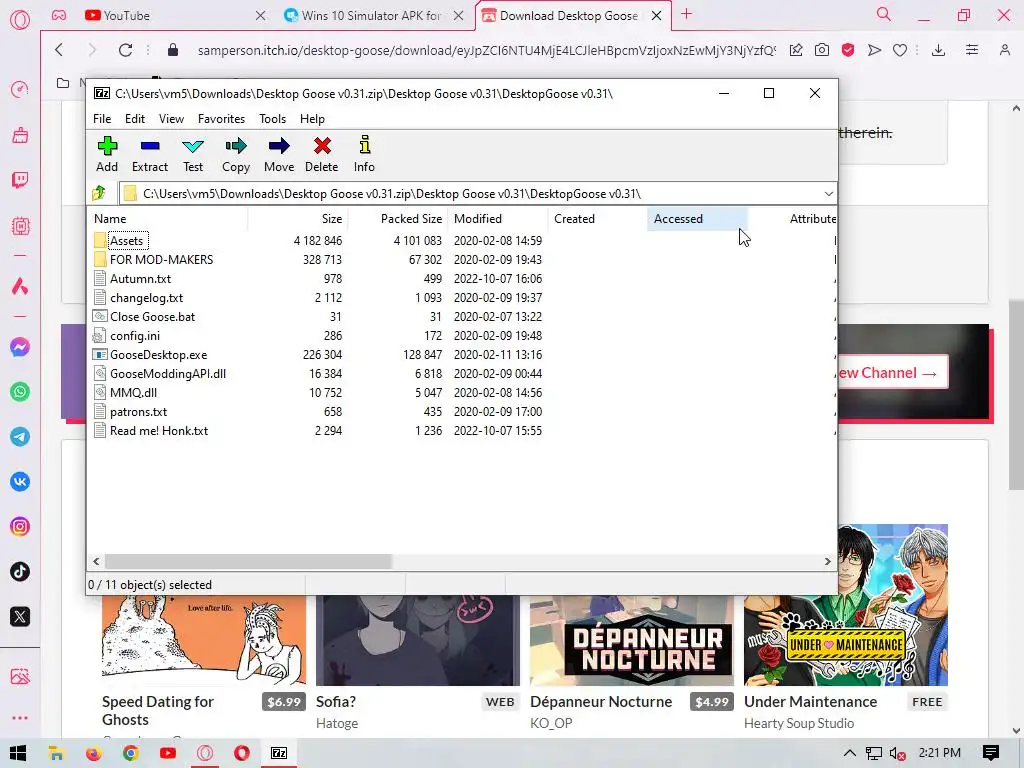Sort by the Accessed column header
The width and height of the screenshot is (1024, 768).
tap(697, 219)
